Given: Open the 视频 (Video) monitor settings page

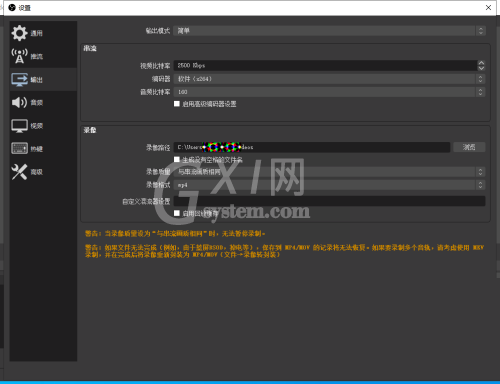Looking at the screenshot, I should [x=43, y=126].
